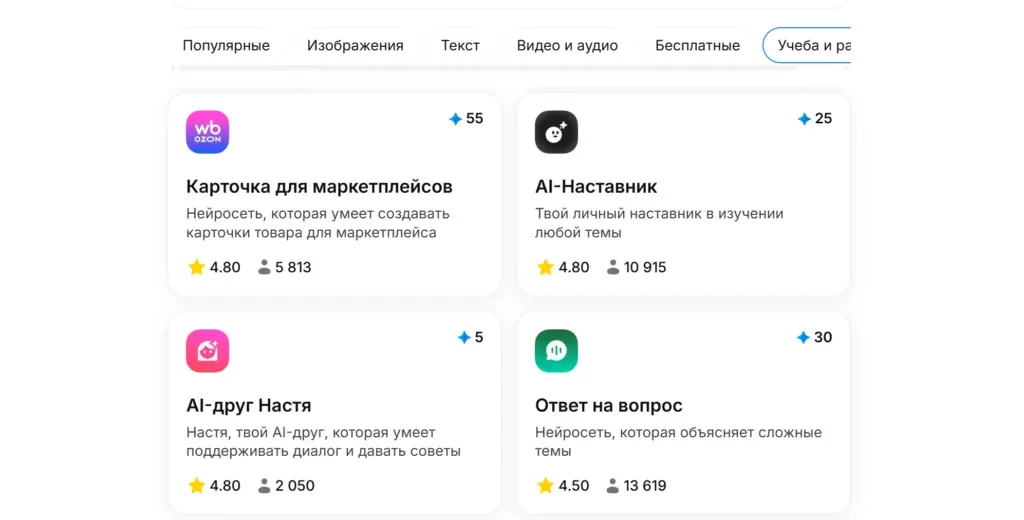Click the 4.80 rating in AI-друг Настя card
The width and height of the screenshot is (1024, 520).
225,486
